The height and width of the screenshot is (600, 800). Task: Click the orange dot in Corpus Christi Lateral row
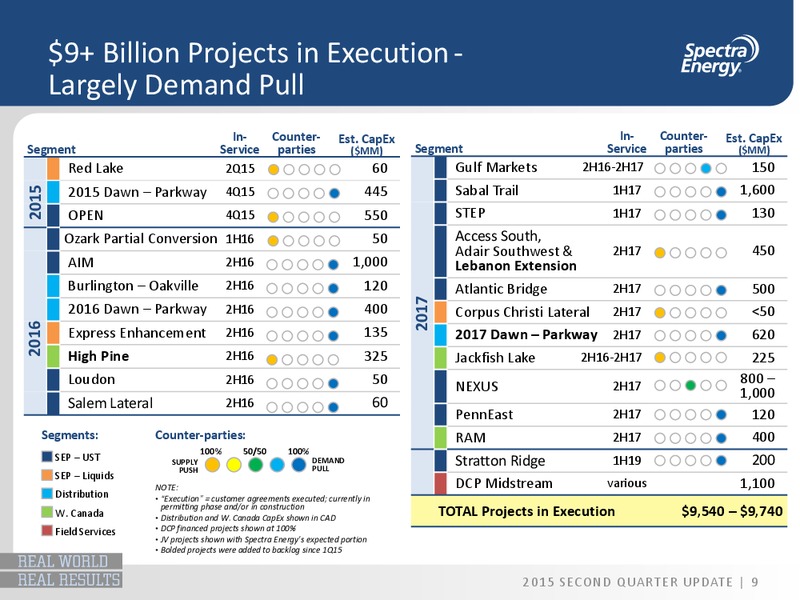point(660,312)
